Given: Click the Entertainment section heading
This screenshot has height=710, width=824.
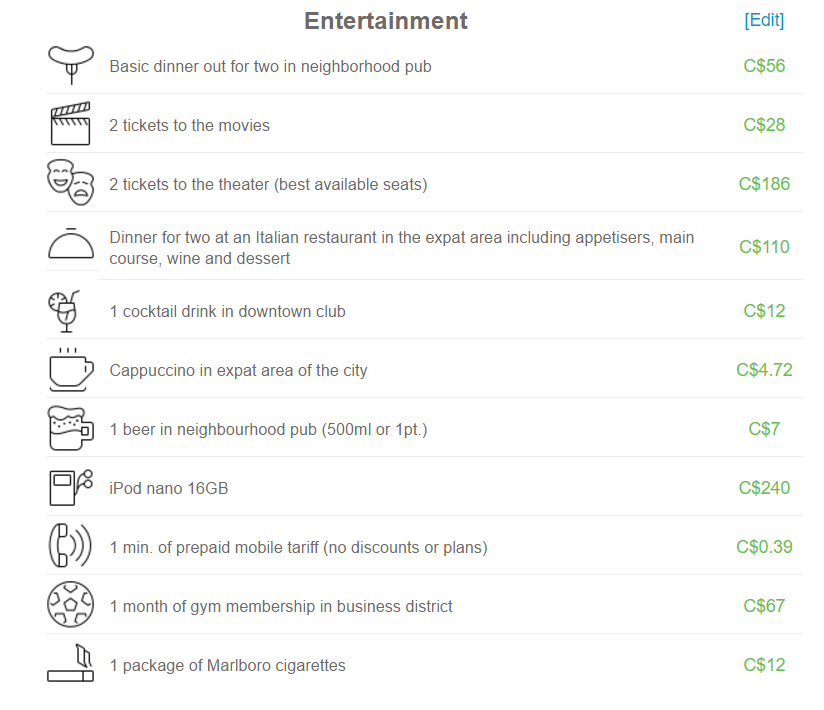Looking at the screenshot, I should 386,21.
